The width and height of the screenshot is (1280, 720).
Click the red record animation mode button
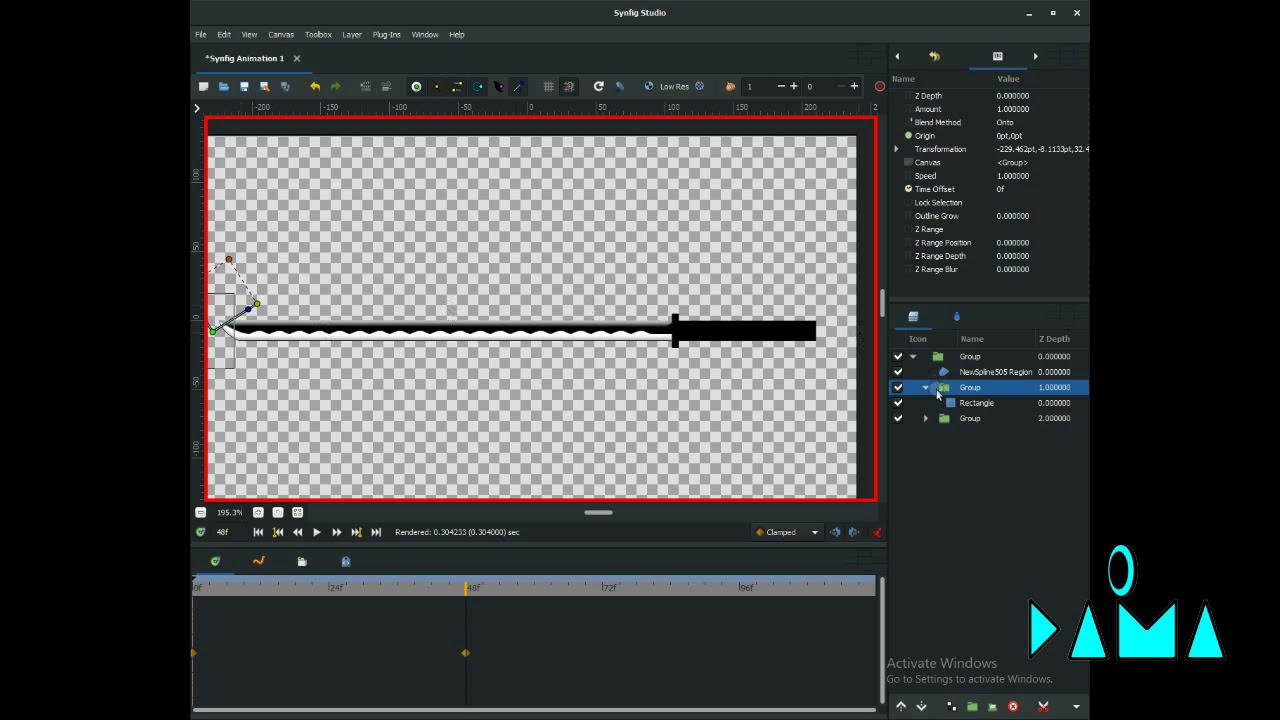click(879, 87)
